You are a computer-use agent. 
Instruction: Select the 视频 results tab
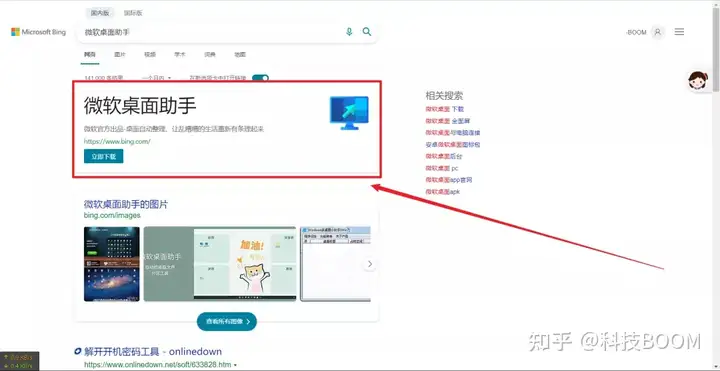tap(150, 55)
